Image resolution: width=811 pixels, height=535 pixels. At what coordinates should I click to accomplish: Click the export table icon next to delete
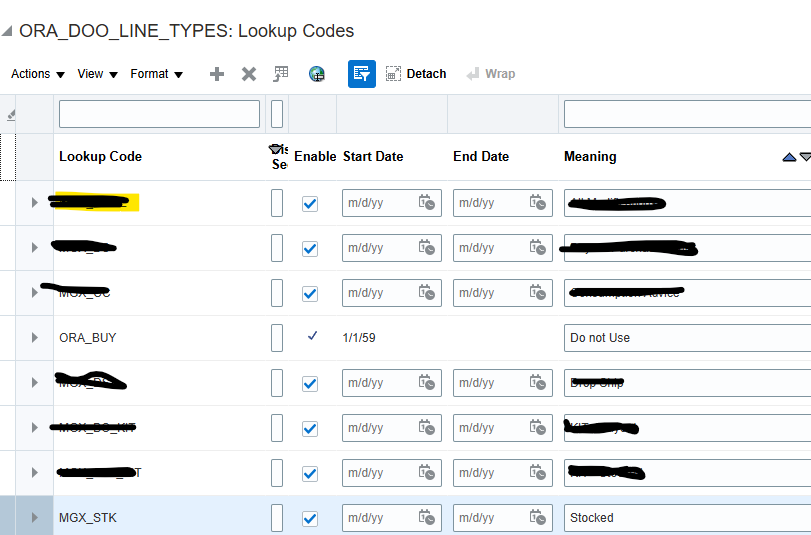tap(281, 74)
